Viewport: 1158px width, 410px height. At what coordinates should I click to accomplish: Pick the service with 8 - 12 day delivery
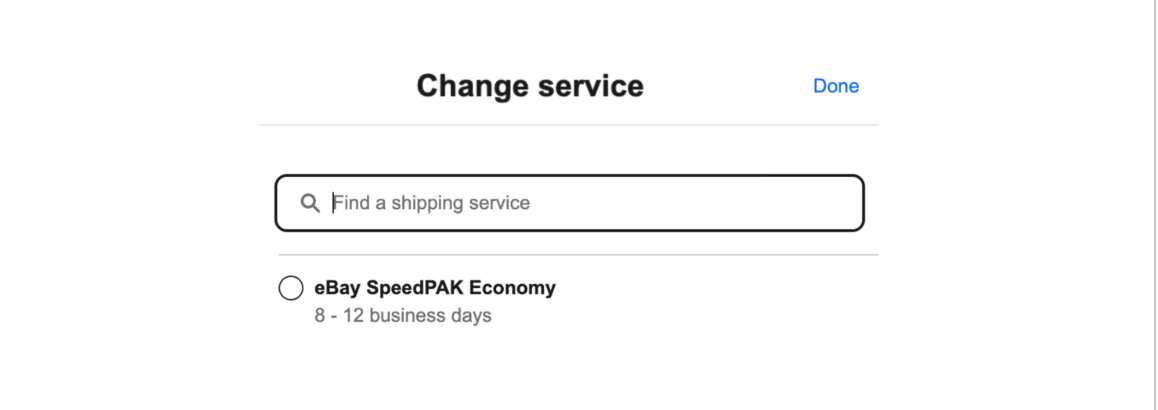291,288
